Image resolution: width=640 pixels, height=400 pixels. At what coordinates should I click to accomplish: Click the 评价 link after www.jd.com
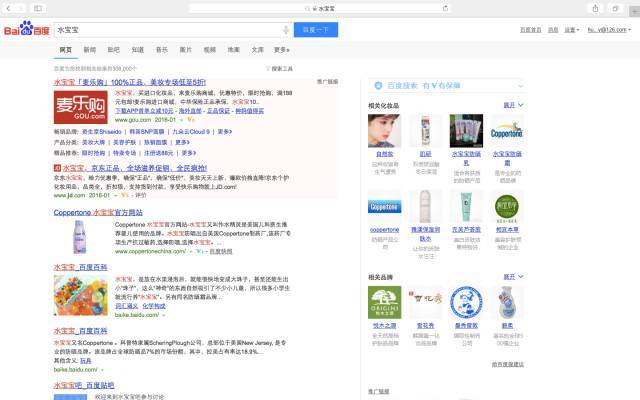click(x=140, y=196)
